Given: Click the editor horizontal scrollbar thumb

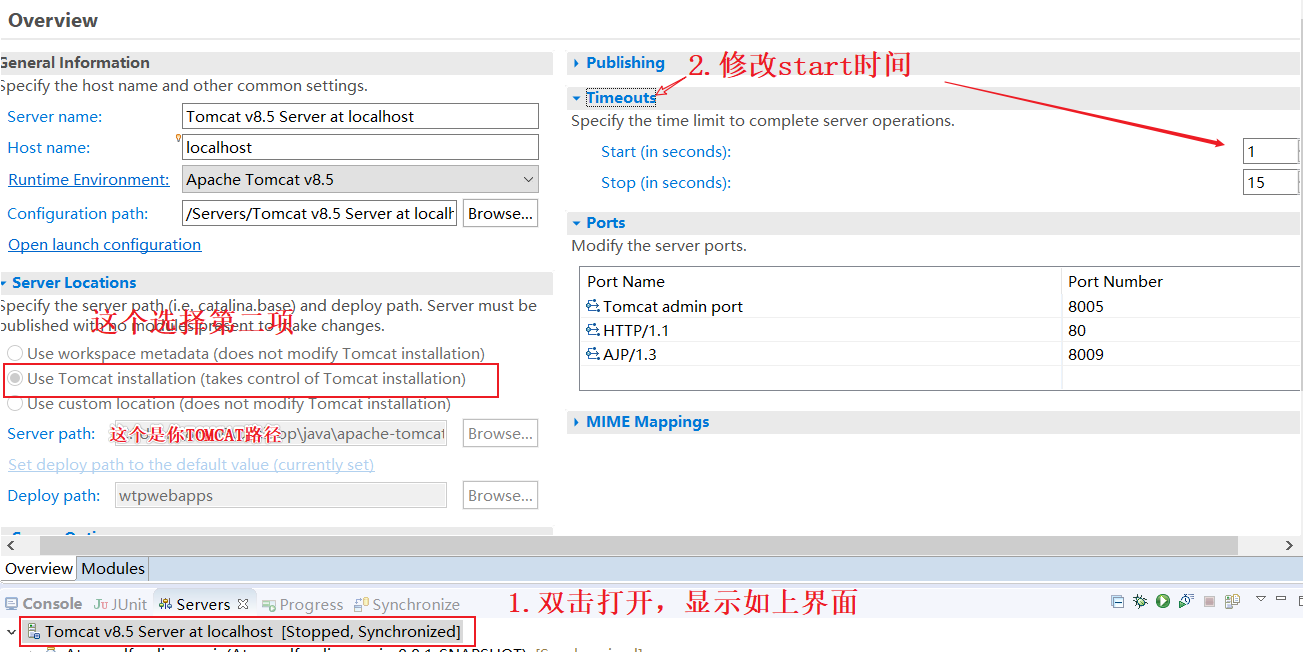Looking at the screenshot, I should [x=638, y=545].
